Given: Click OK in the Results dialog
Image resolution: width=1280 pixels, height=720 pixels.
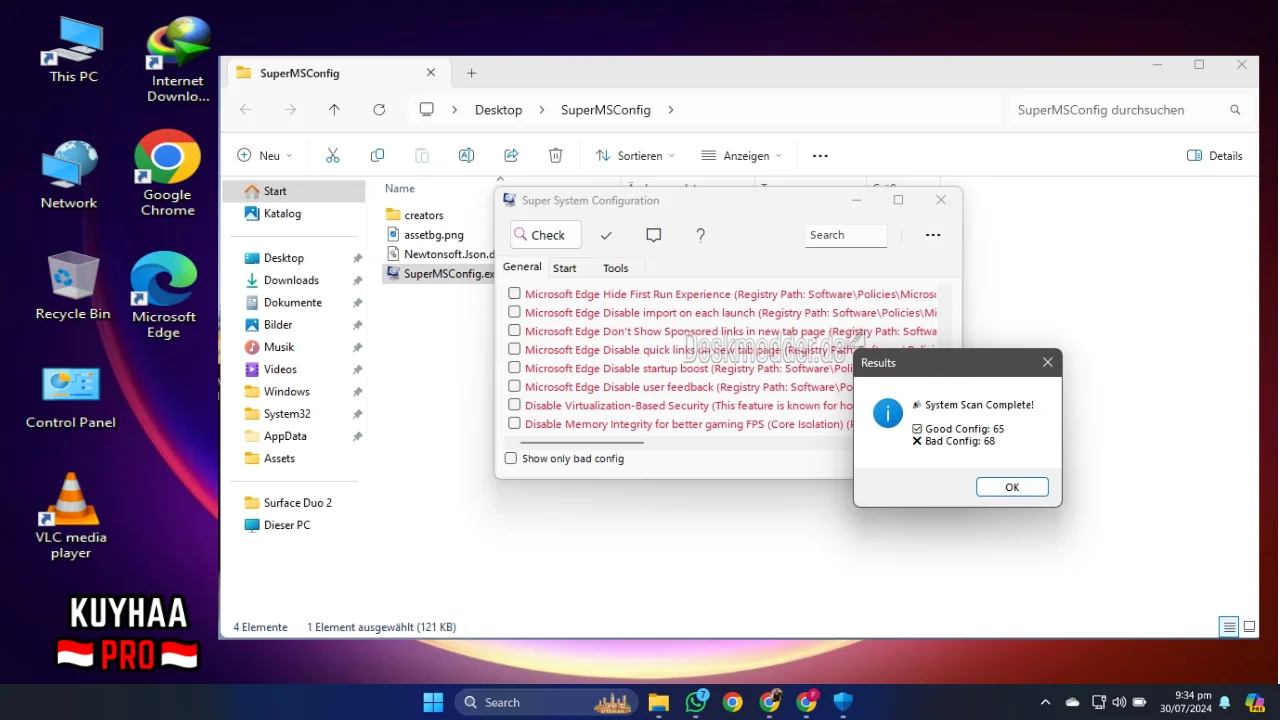Looking at the screenshot, I should (x=1012, y=487).
